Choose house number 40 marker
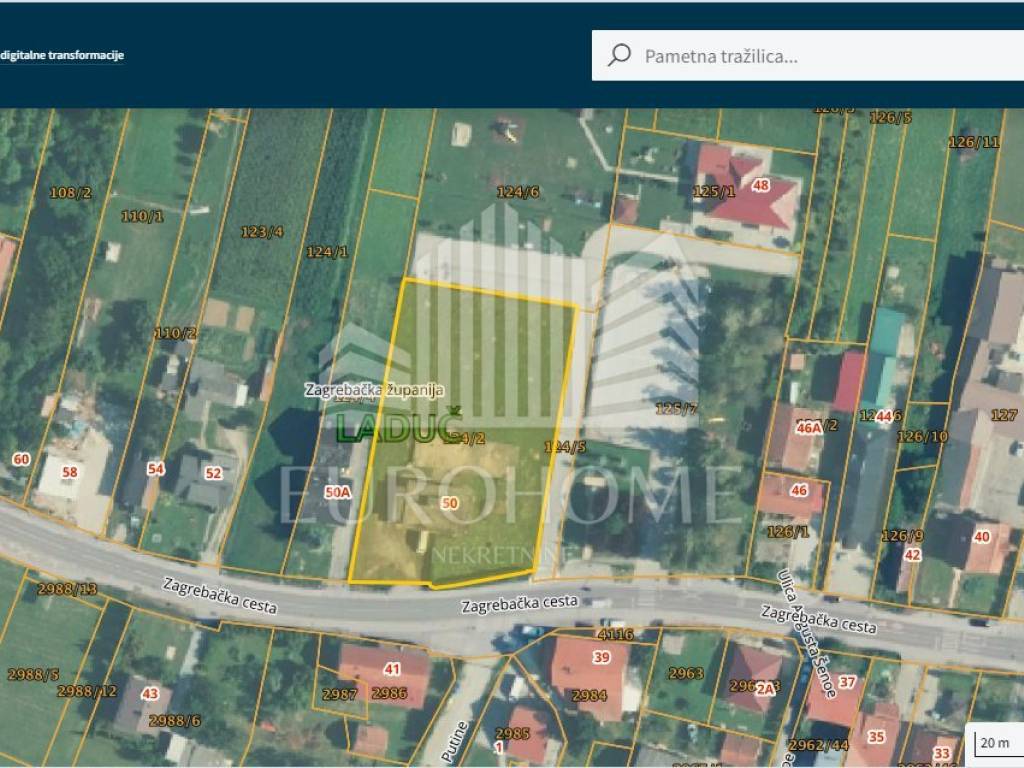 [x=981, y=537]
